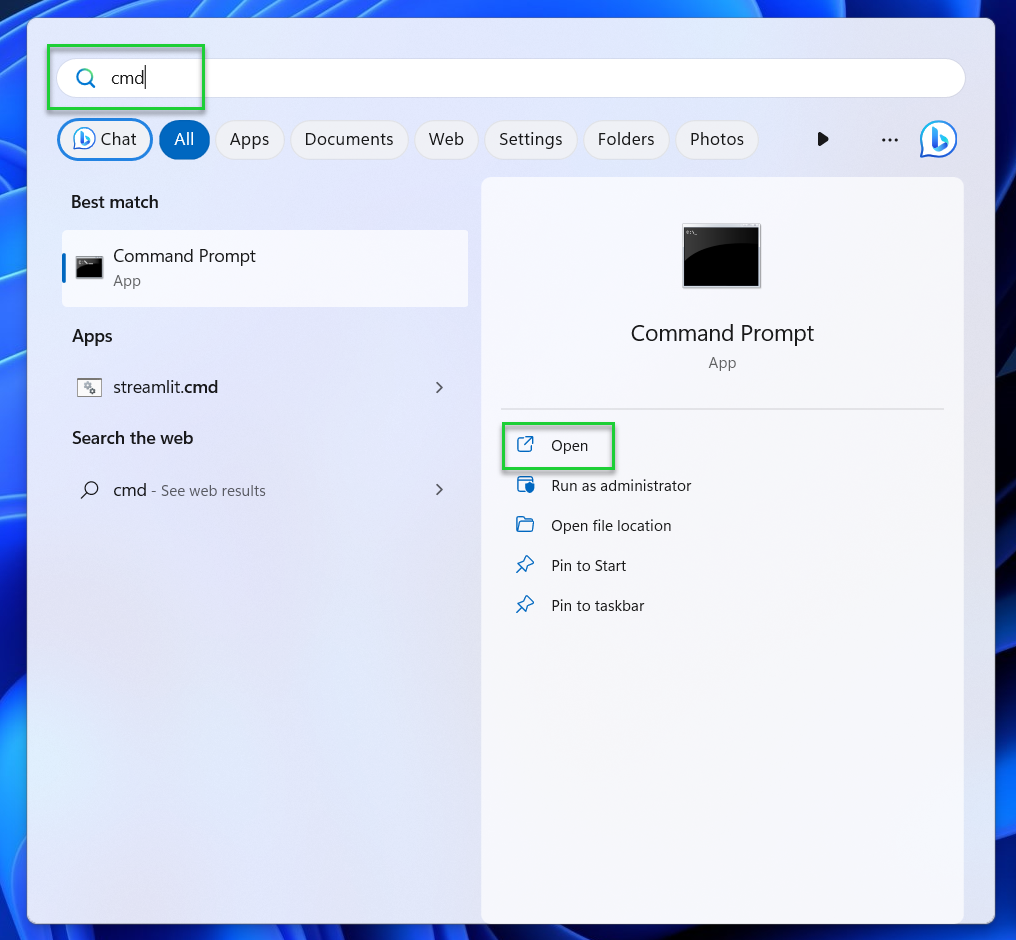Switch to the Documents filter tab
The image size is (1016, 940).
point(348,139)
